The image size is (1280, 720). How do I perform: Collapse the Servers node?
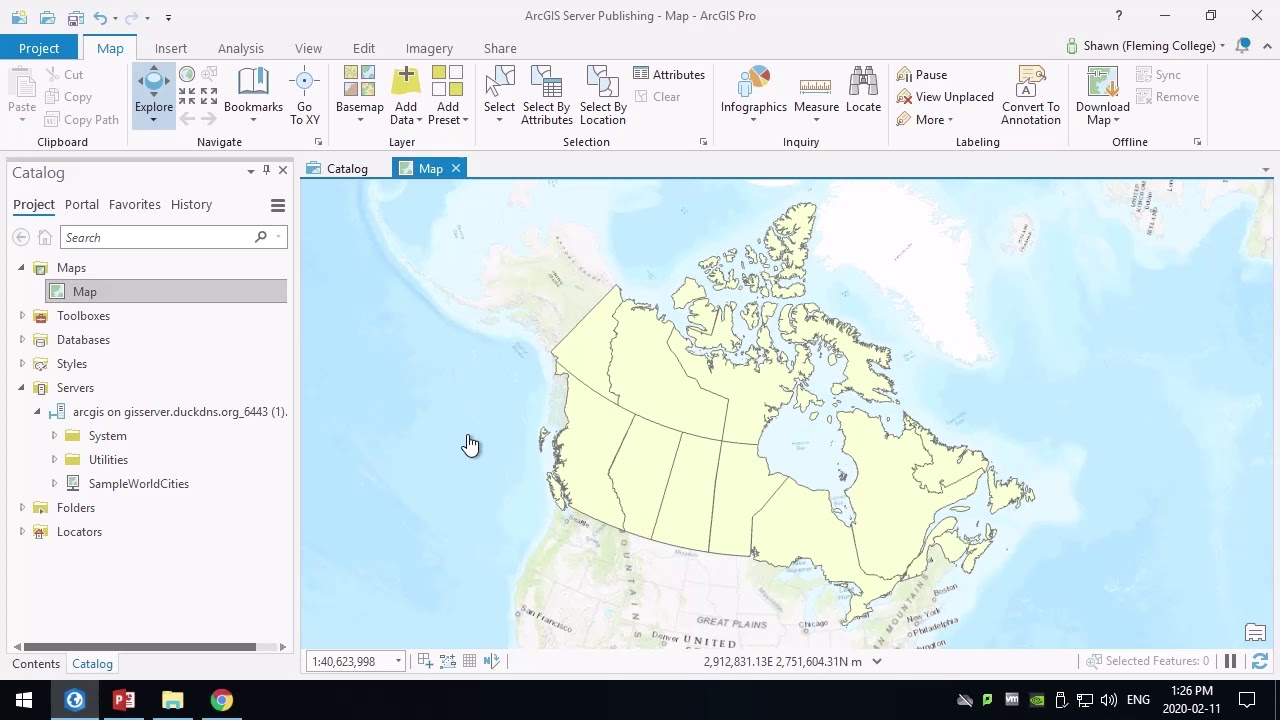pyautogui.click(x=21, y=388)
